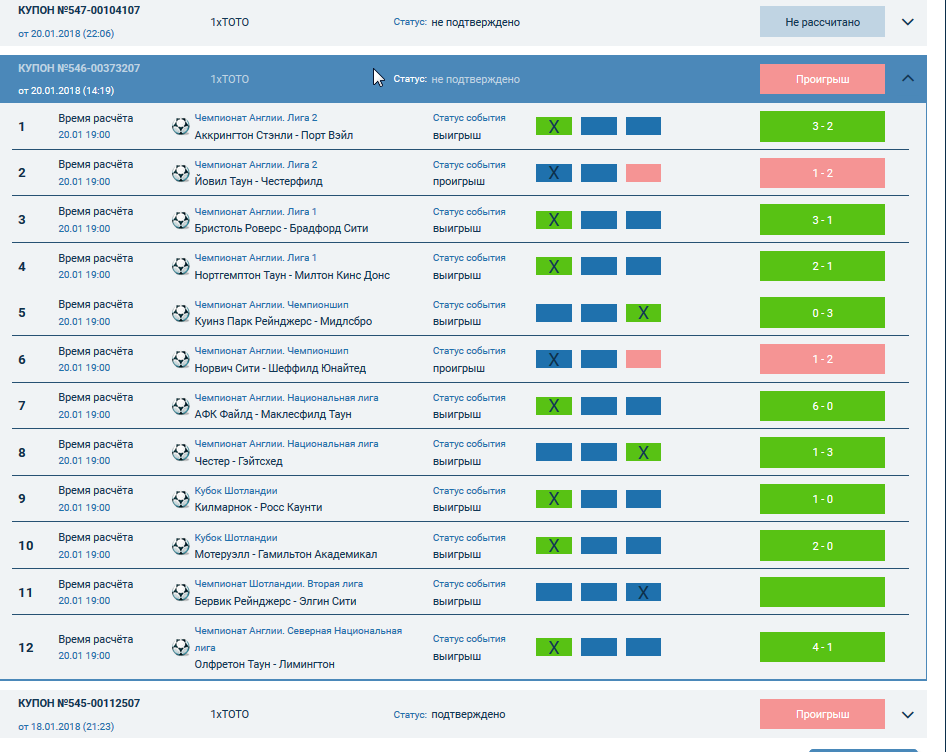Click score 1 - 3 for Честер - Гэйтсхед
The image size is (946, 752).
(x=822, y=452)
